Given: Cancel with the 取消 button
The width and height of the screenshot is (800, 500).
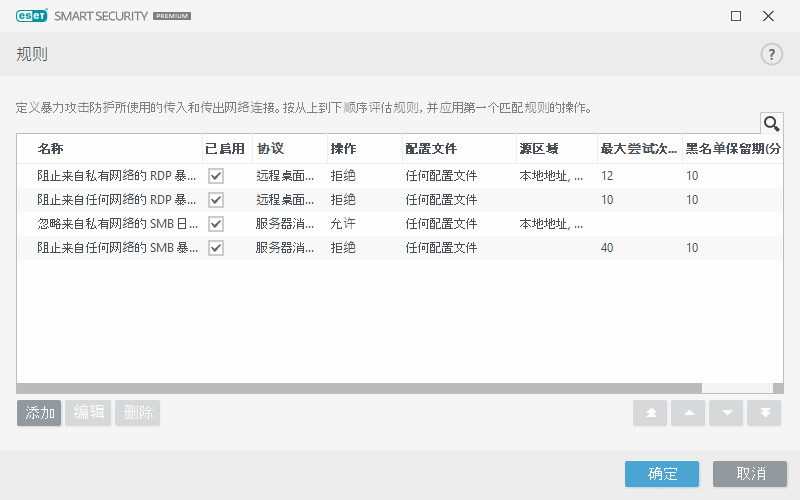Looking at the screenshot, I should (750, 474).
